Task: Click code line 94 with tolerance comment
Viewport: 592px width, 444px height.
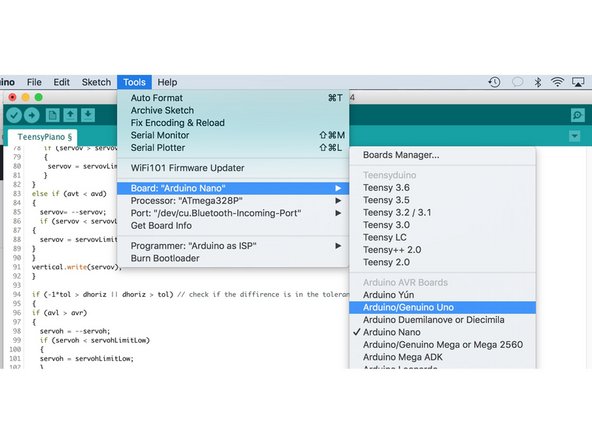Action: (x=190, y=294)
